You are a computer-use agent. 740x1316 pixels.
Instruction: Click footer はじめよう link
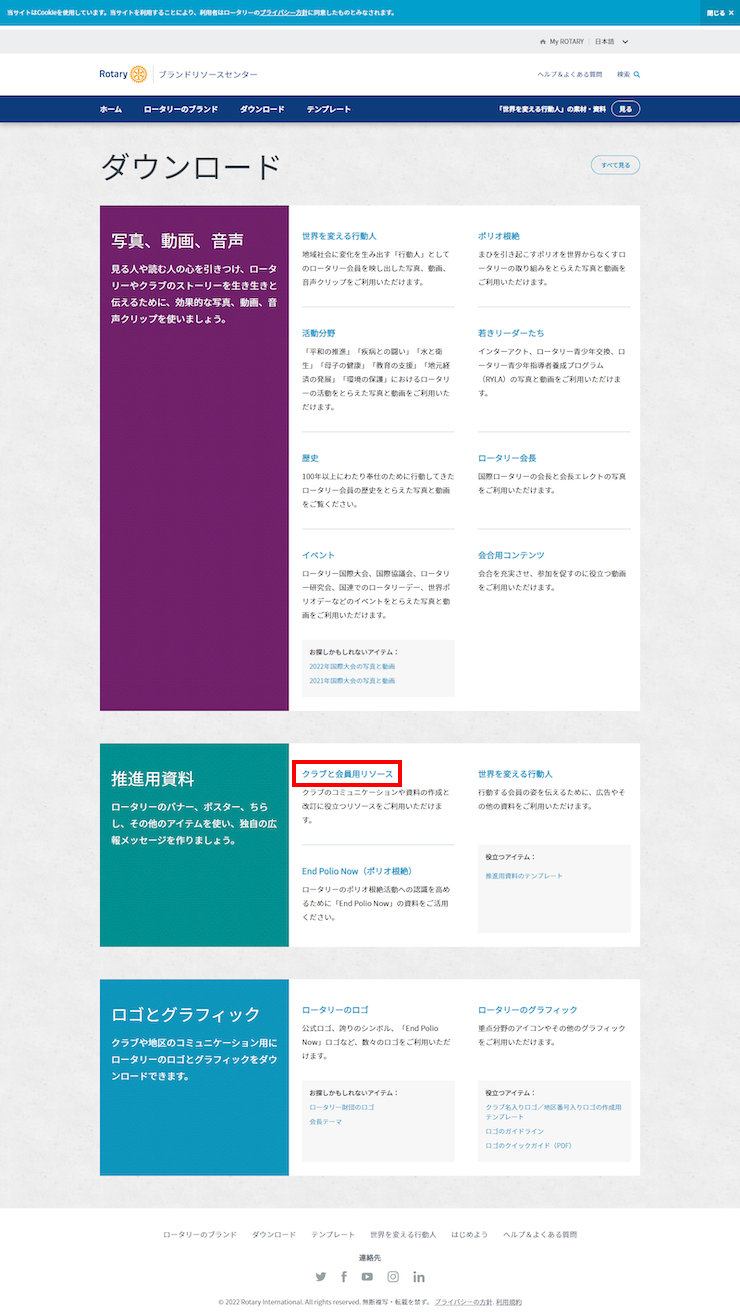coord(469,1235)
